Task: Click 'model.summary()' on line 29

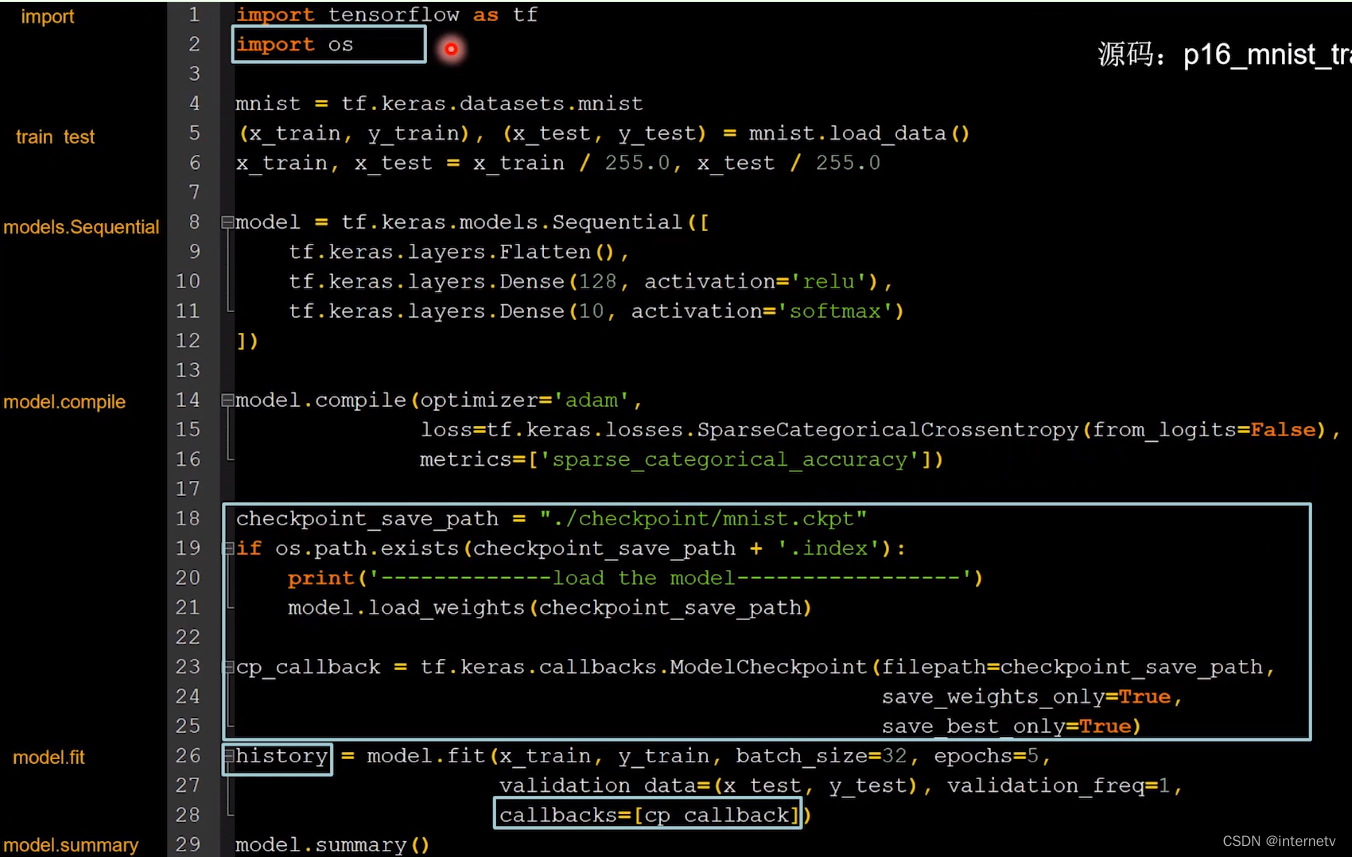Action: tap(334, 845)
